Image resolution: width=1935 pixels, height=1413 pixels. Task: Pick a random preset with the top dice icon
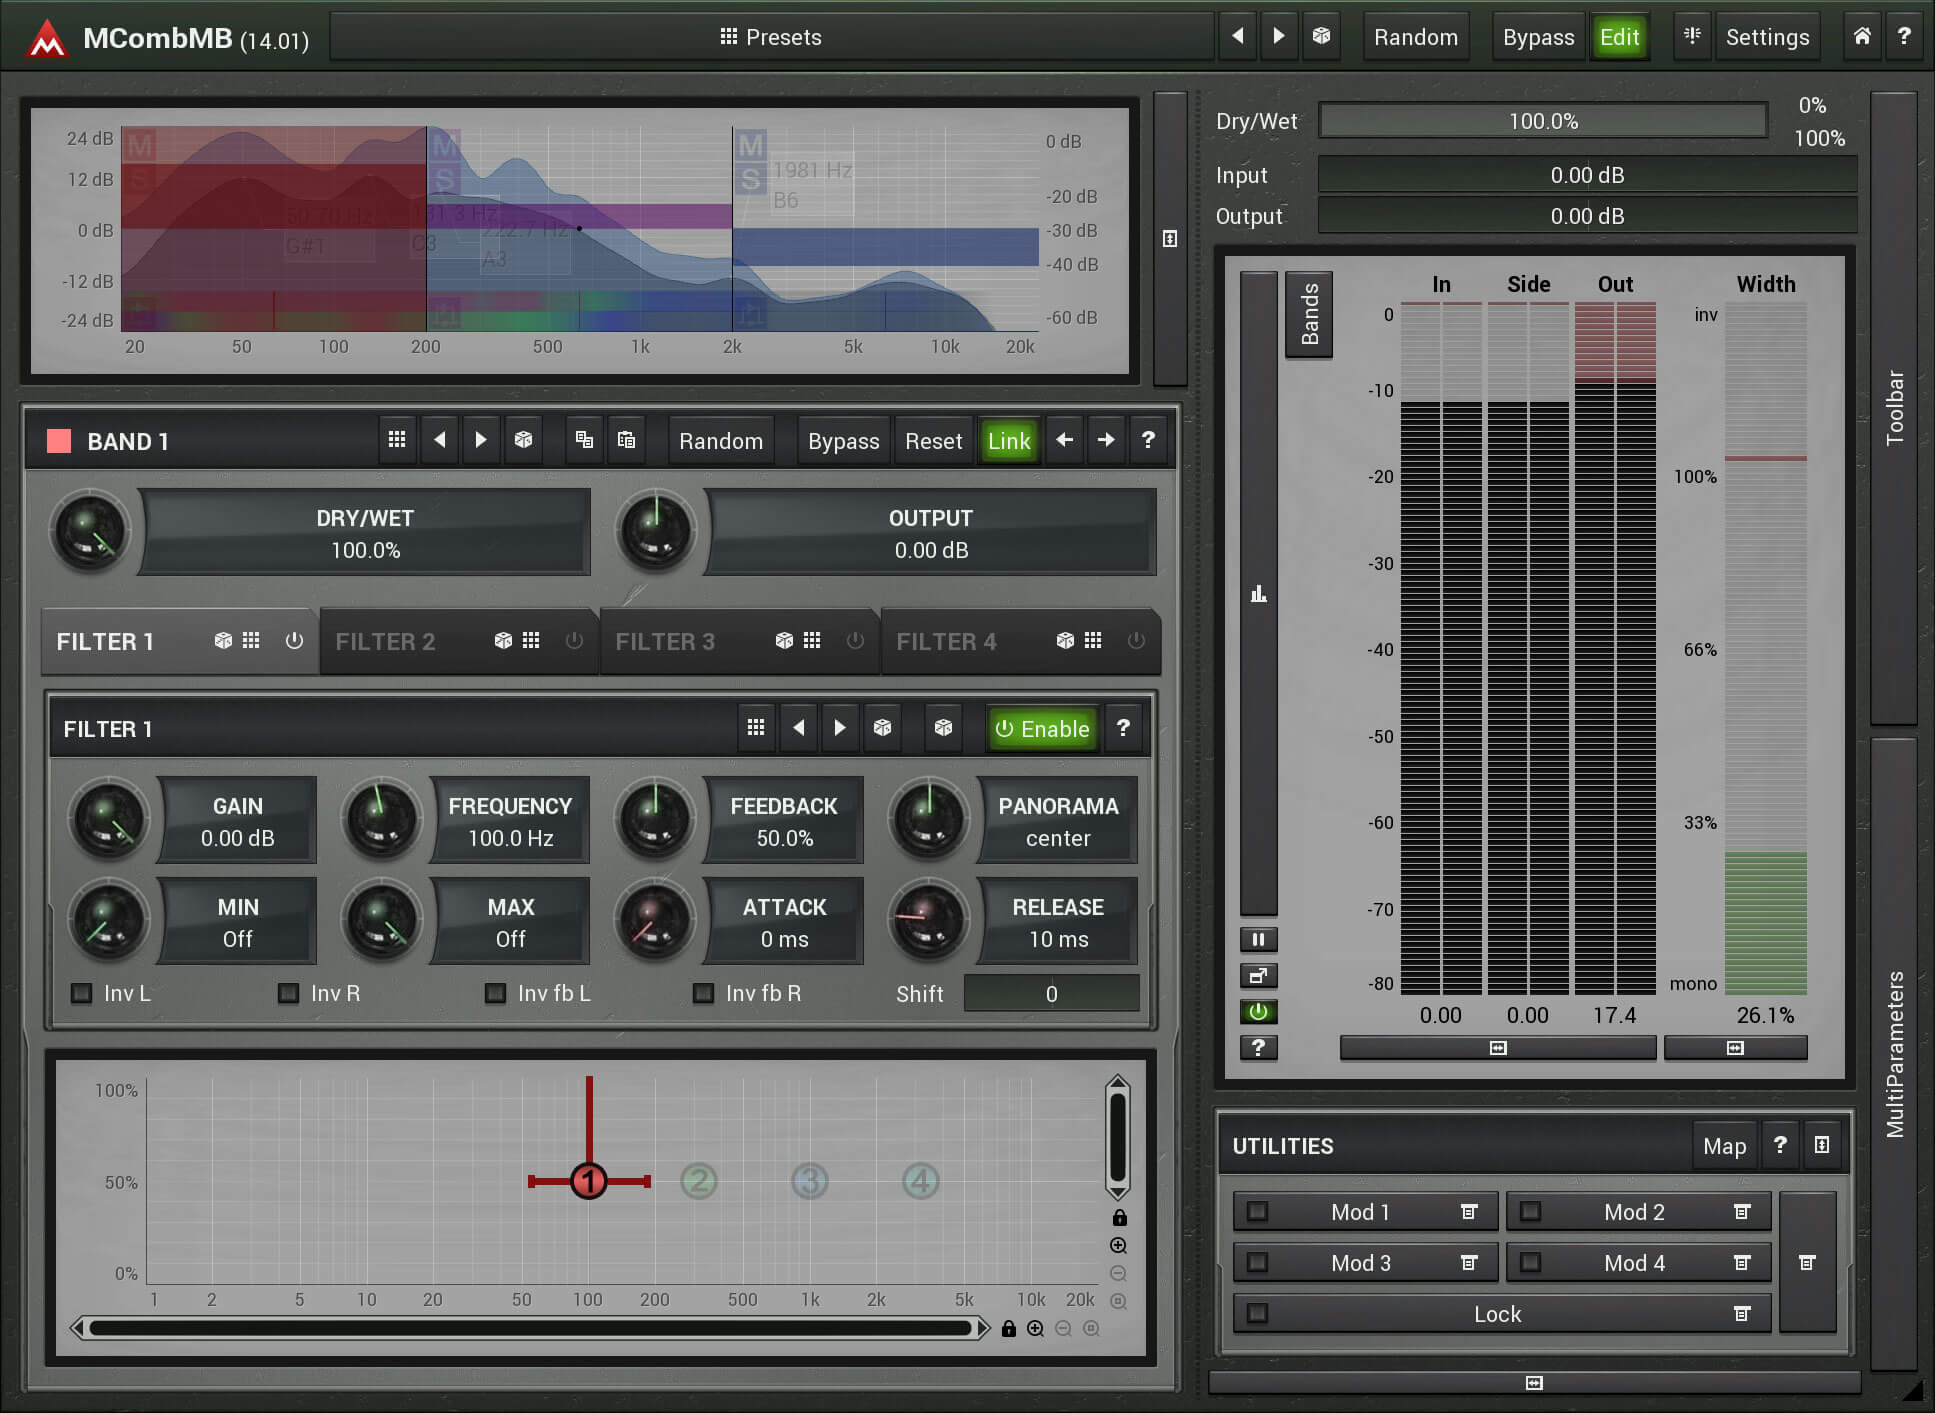click(1321, 37)
